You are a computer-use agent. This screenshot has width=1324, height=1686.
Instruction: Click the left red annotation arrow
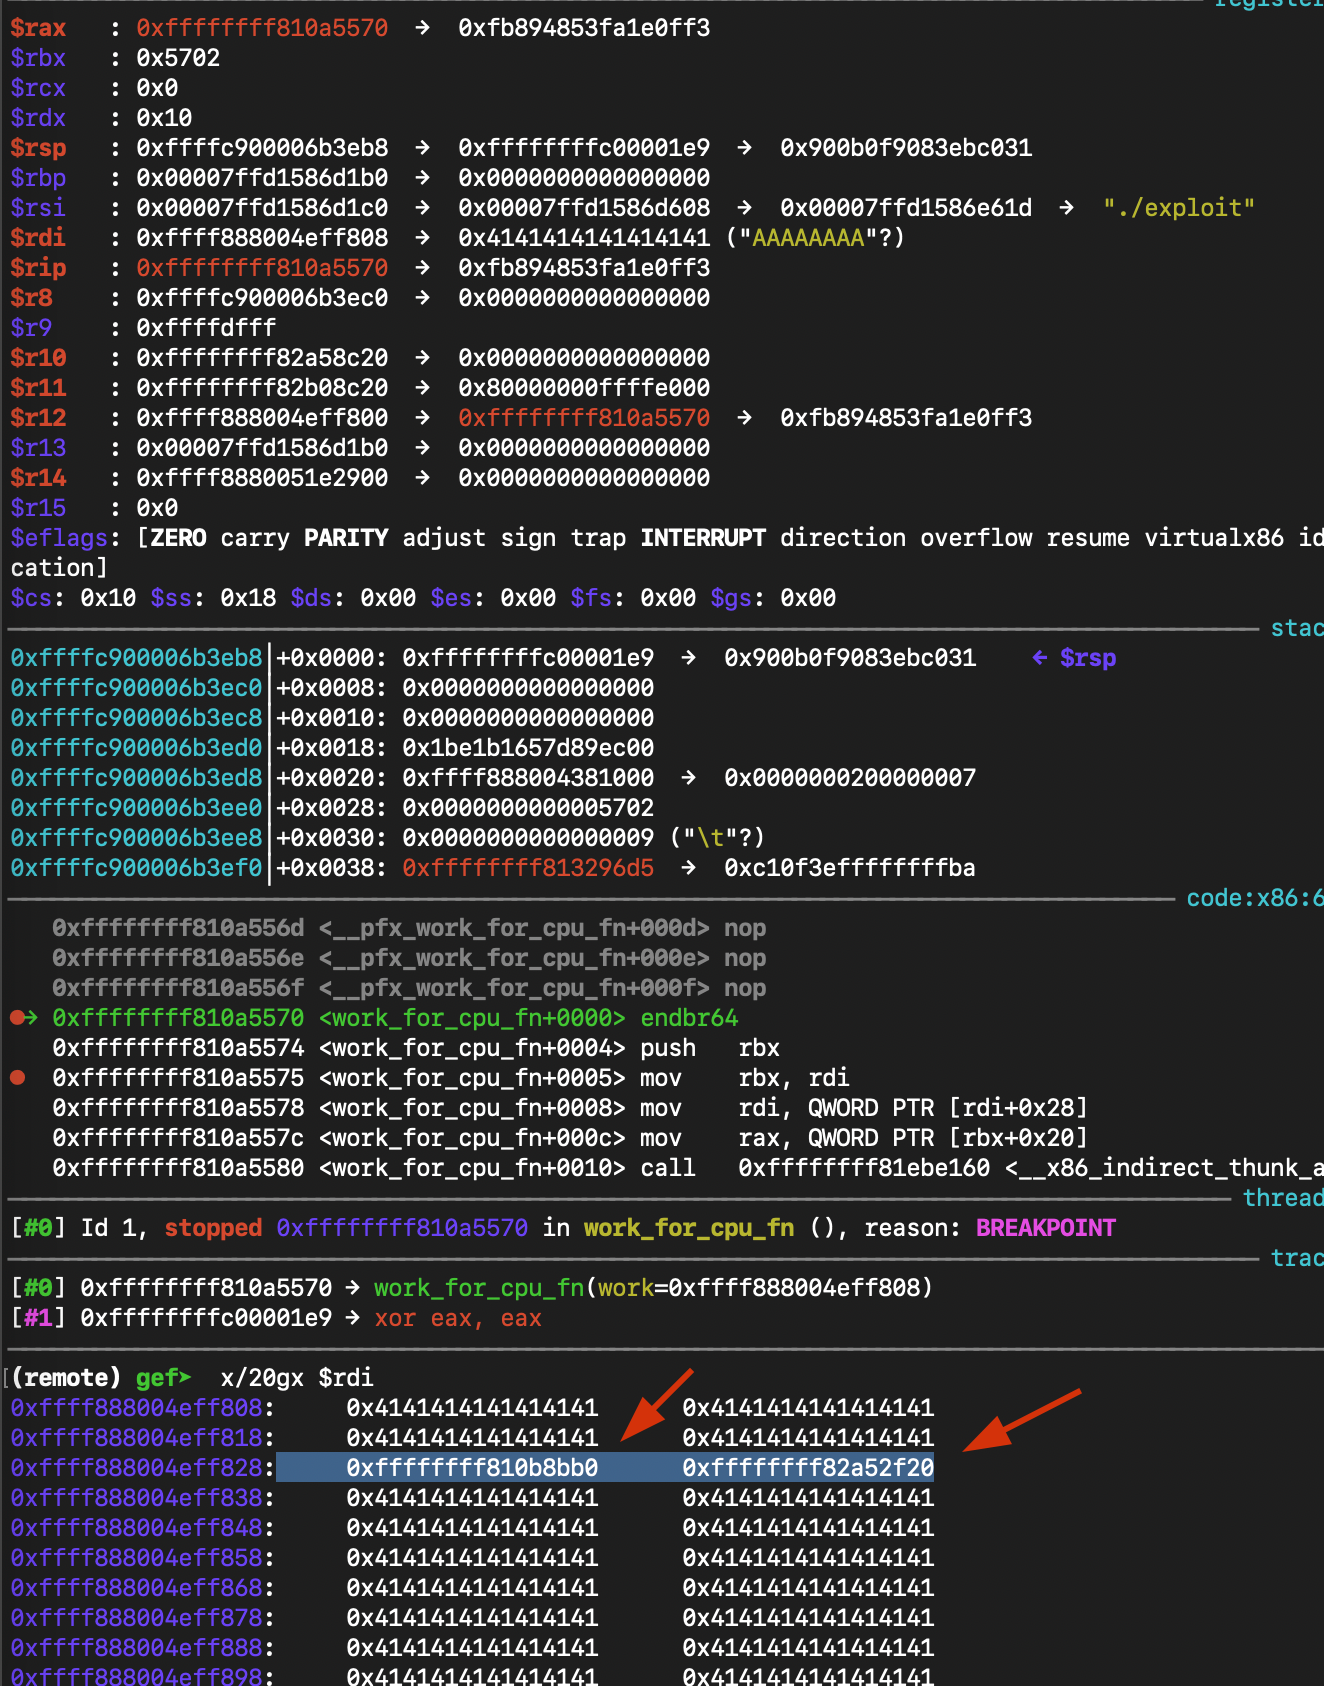click(x=654, y=1407)
